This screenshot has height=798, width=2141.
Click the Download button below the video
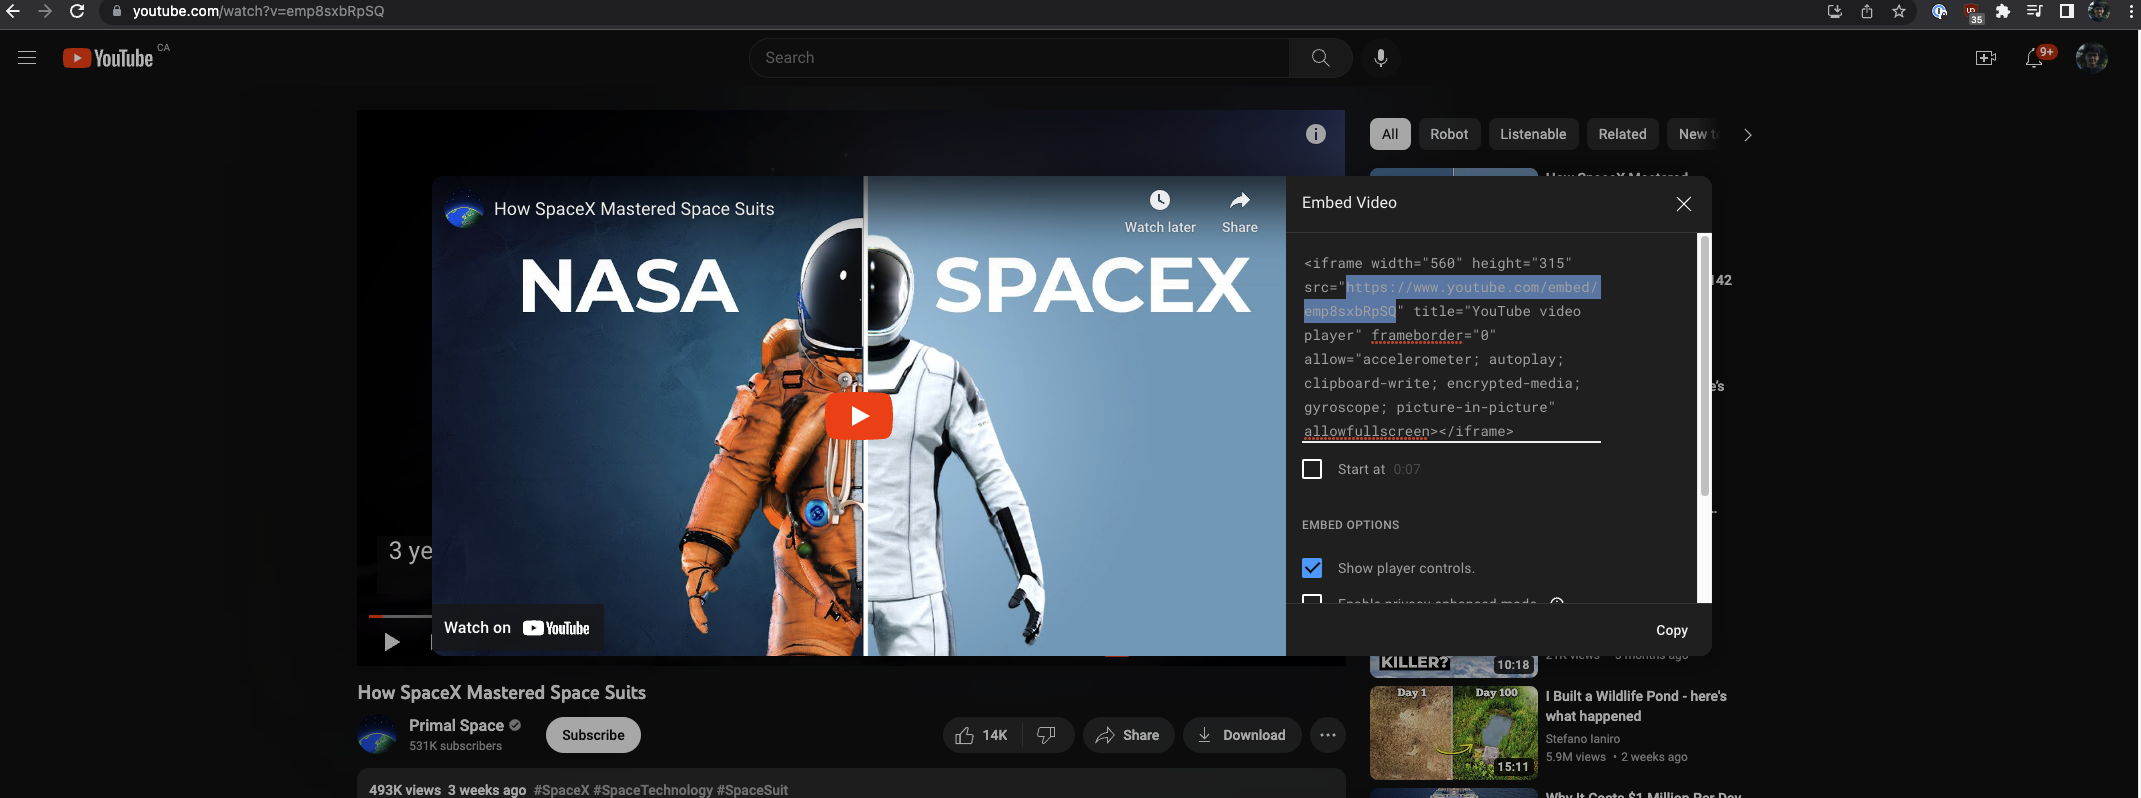(x=1242, y=735)
